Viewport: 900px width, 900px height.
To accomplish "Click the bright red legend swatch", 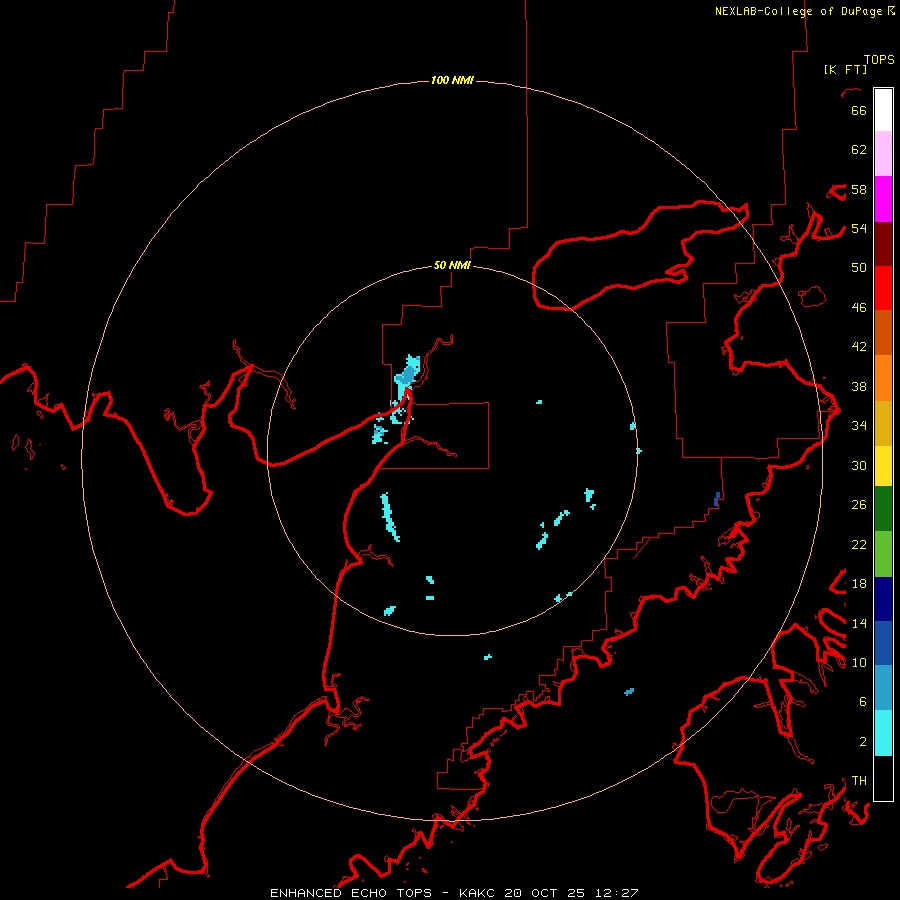I will tap(883, 288).
